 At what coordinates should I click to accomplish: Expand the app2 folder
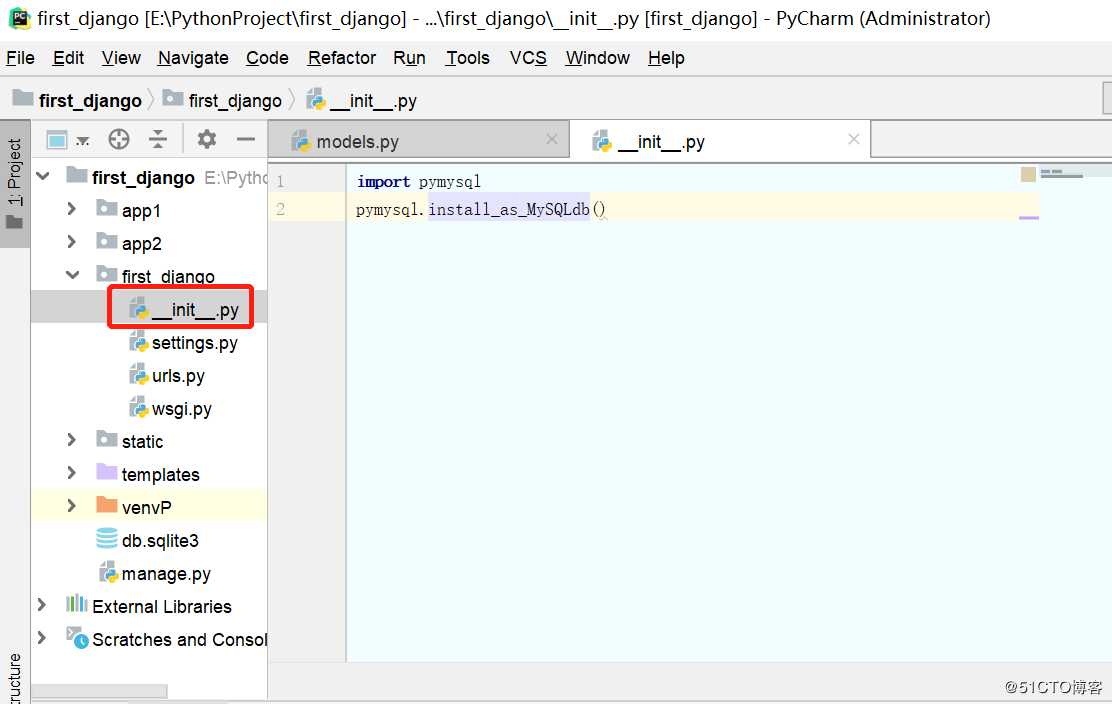pyautogui.click(x=72, y=242)
